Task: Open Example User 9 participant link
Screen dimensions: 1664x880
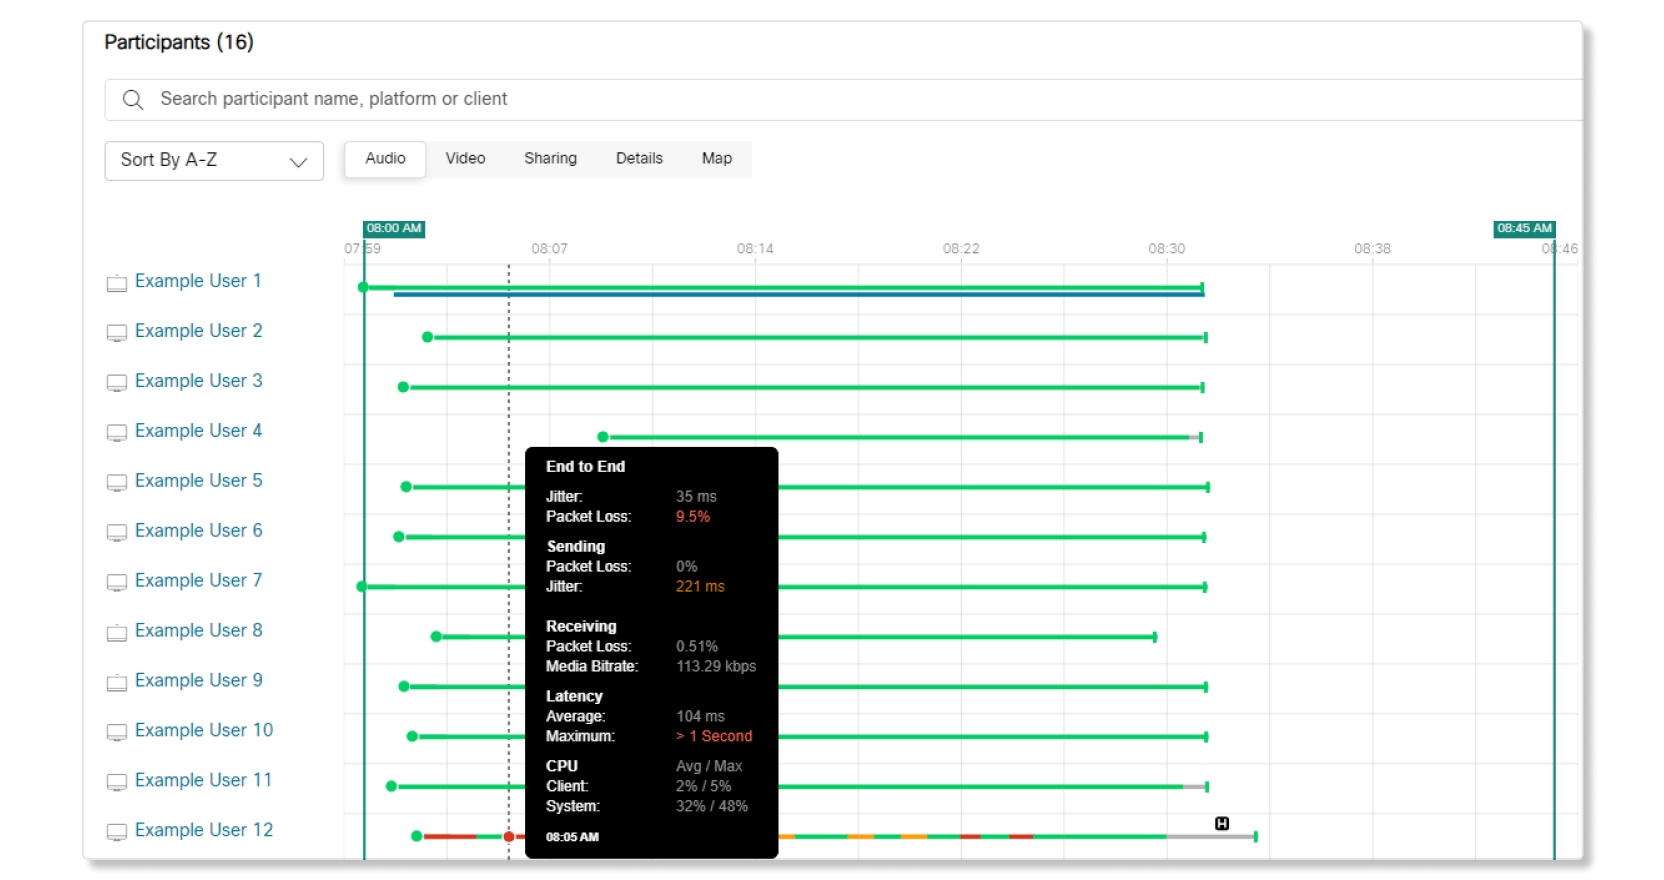Action: tap(198, 681)
